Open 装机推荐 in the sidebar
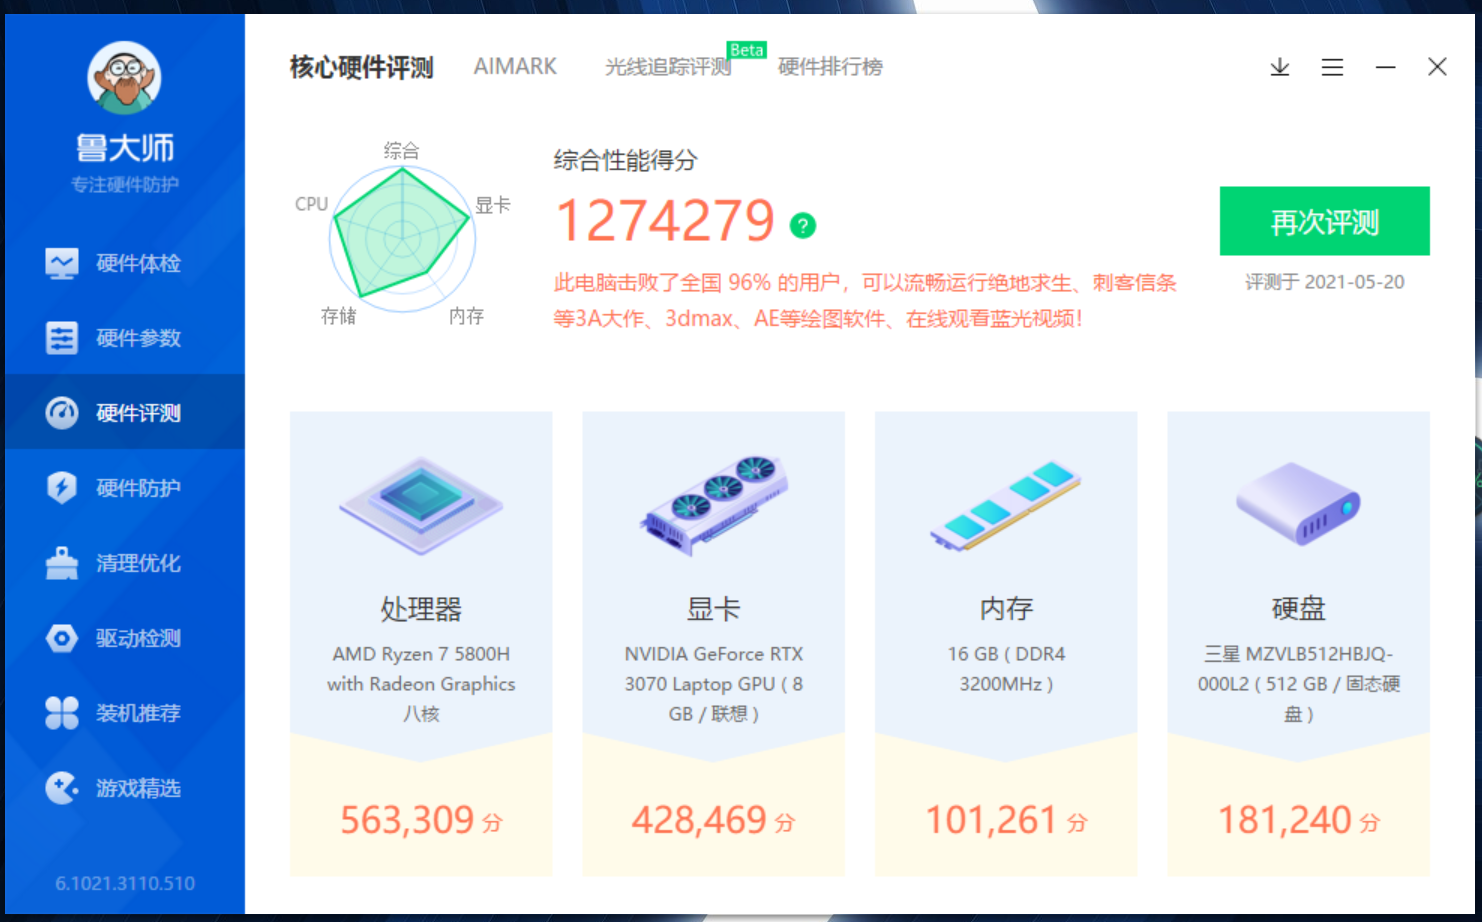1482x922 pixels. click(x=125, y=712)
